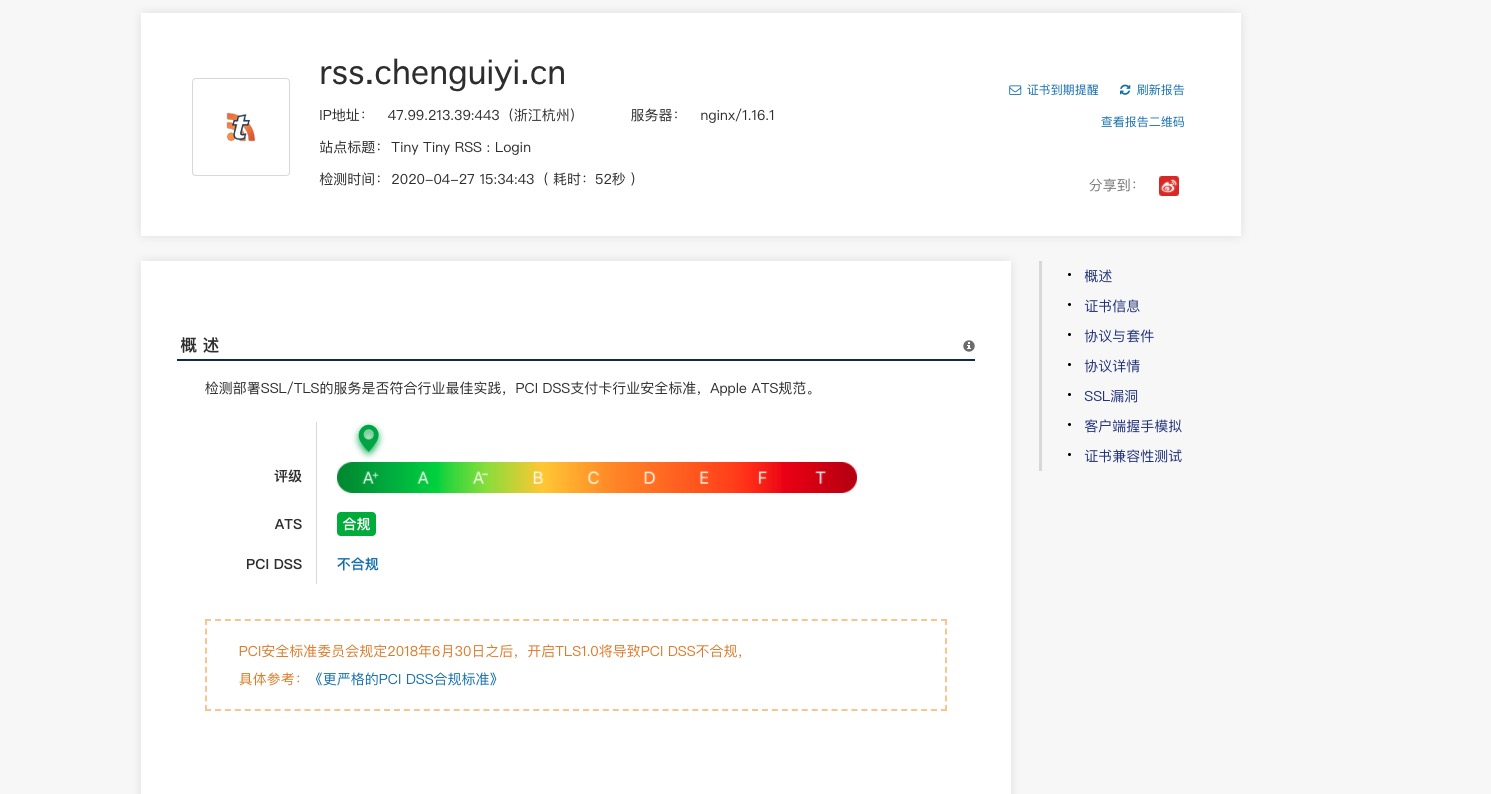
Task: Jump to 概述 in the side navigation
Action: [1098, 276]
